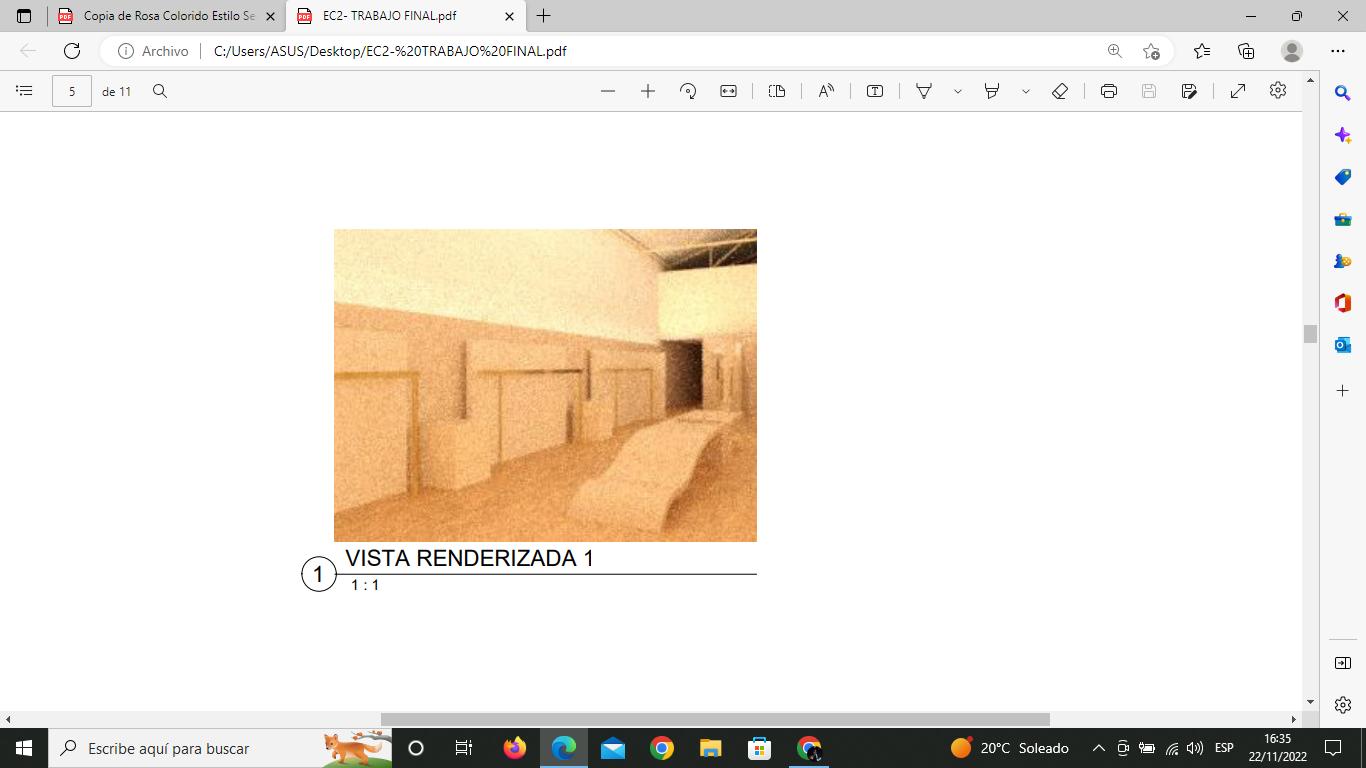
Task: Open Microsoft Office in sidebar
Action: pyautogui.click(x=1343, y=303)
